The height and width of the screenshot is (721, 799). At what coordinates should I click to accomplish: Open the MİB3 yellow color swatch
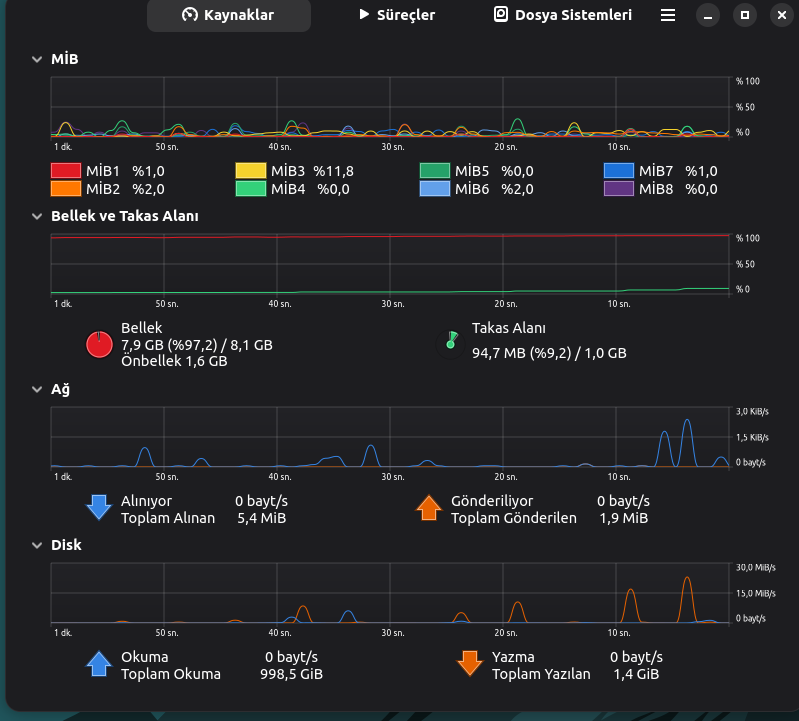[x=250, y=171]
